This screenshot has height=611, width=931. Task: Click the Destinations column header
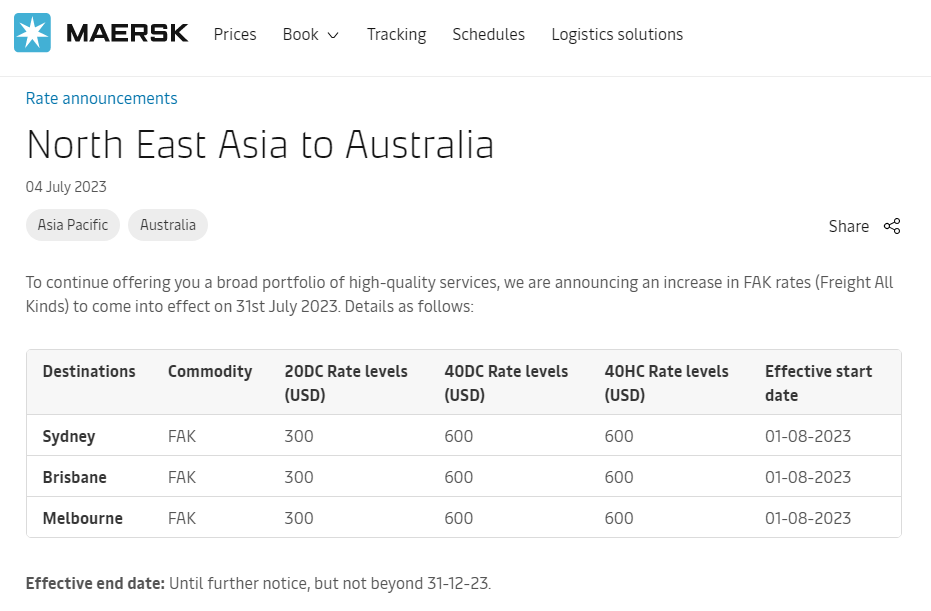[x=89, y=371]
